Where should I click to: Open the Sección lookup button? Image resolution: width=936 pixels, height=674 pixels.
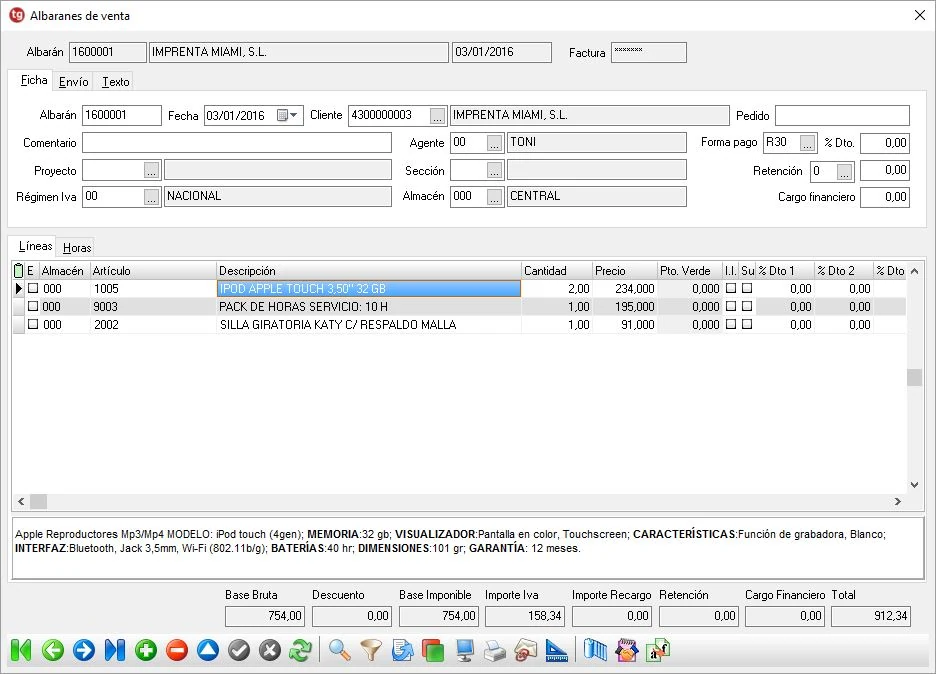494,171
